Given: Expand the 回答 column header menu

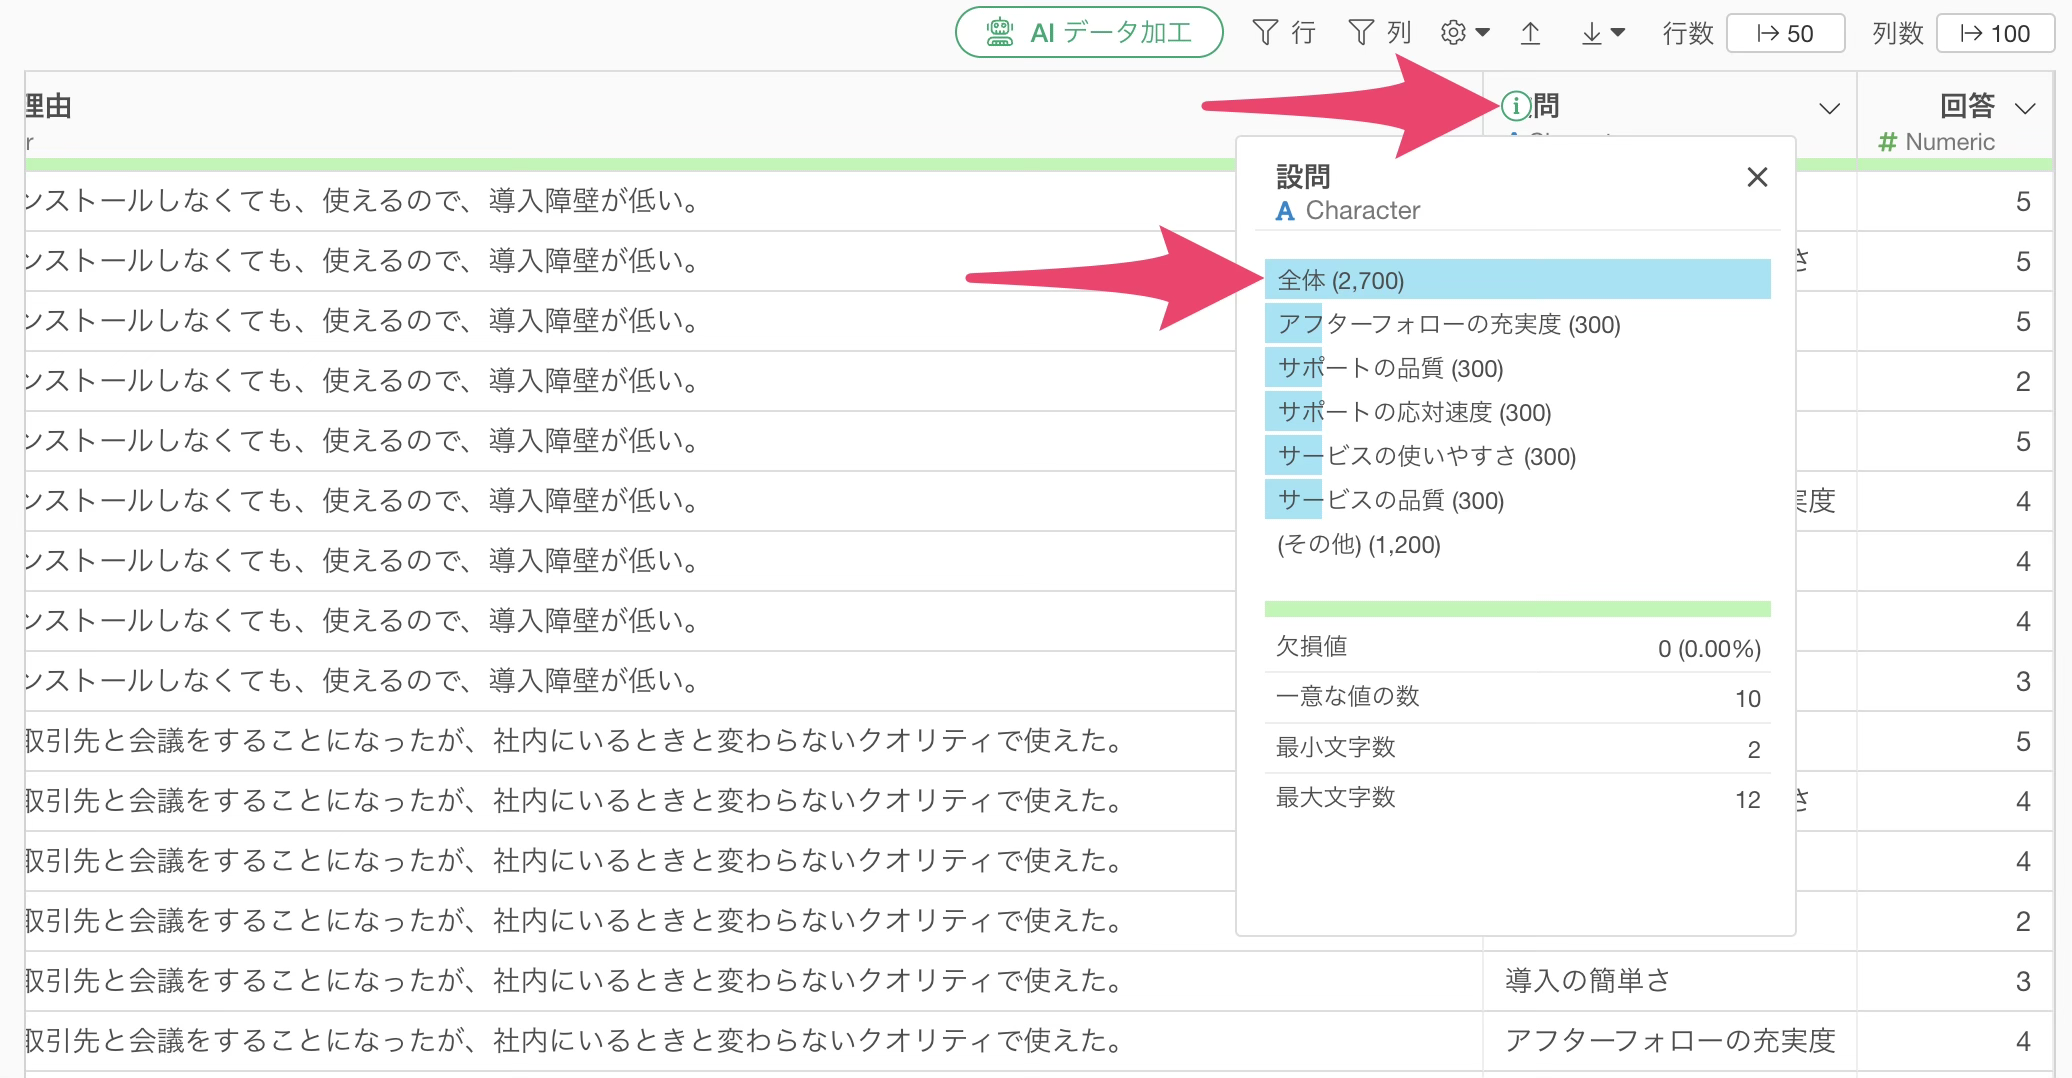Looking at the screenshot, I should (2025, 108).
